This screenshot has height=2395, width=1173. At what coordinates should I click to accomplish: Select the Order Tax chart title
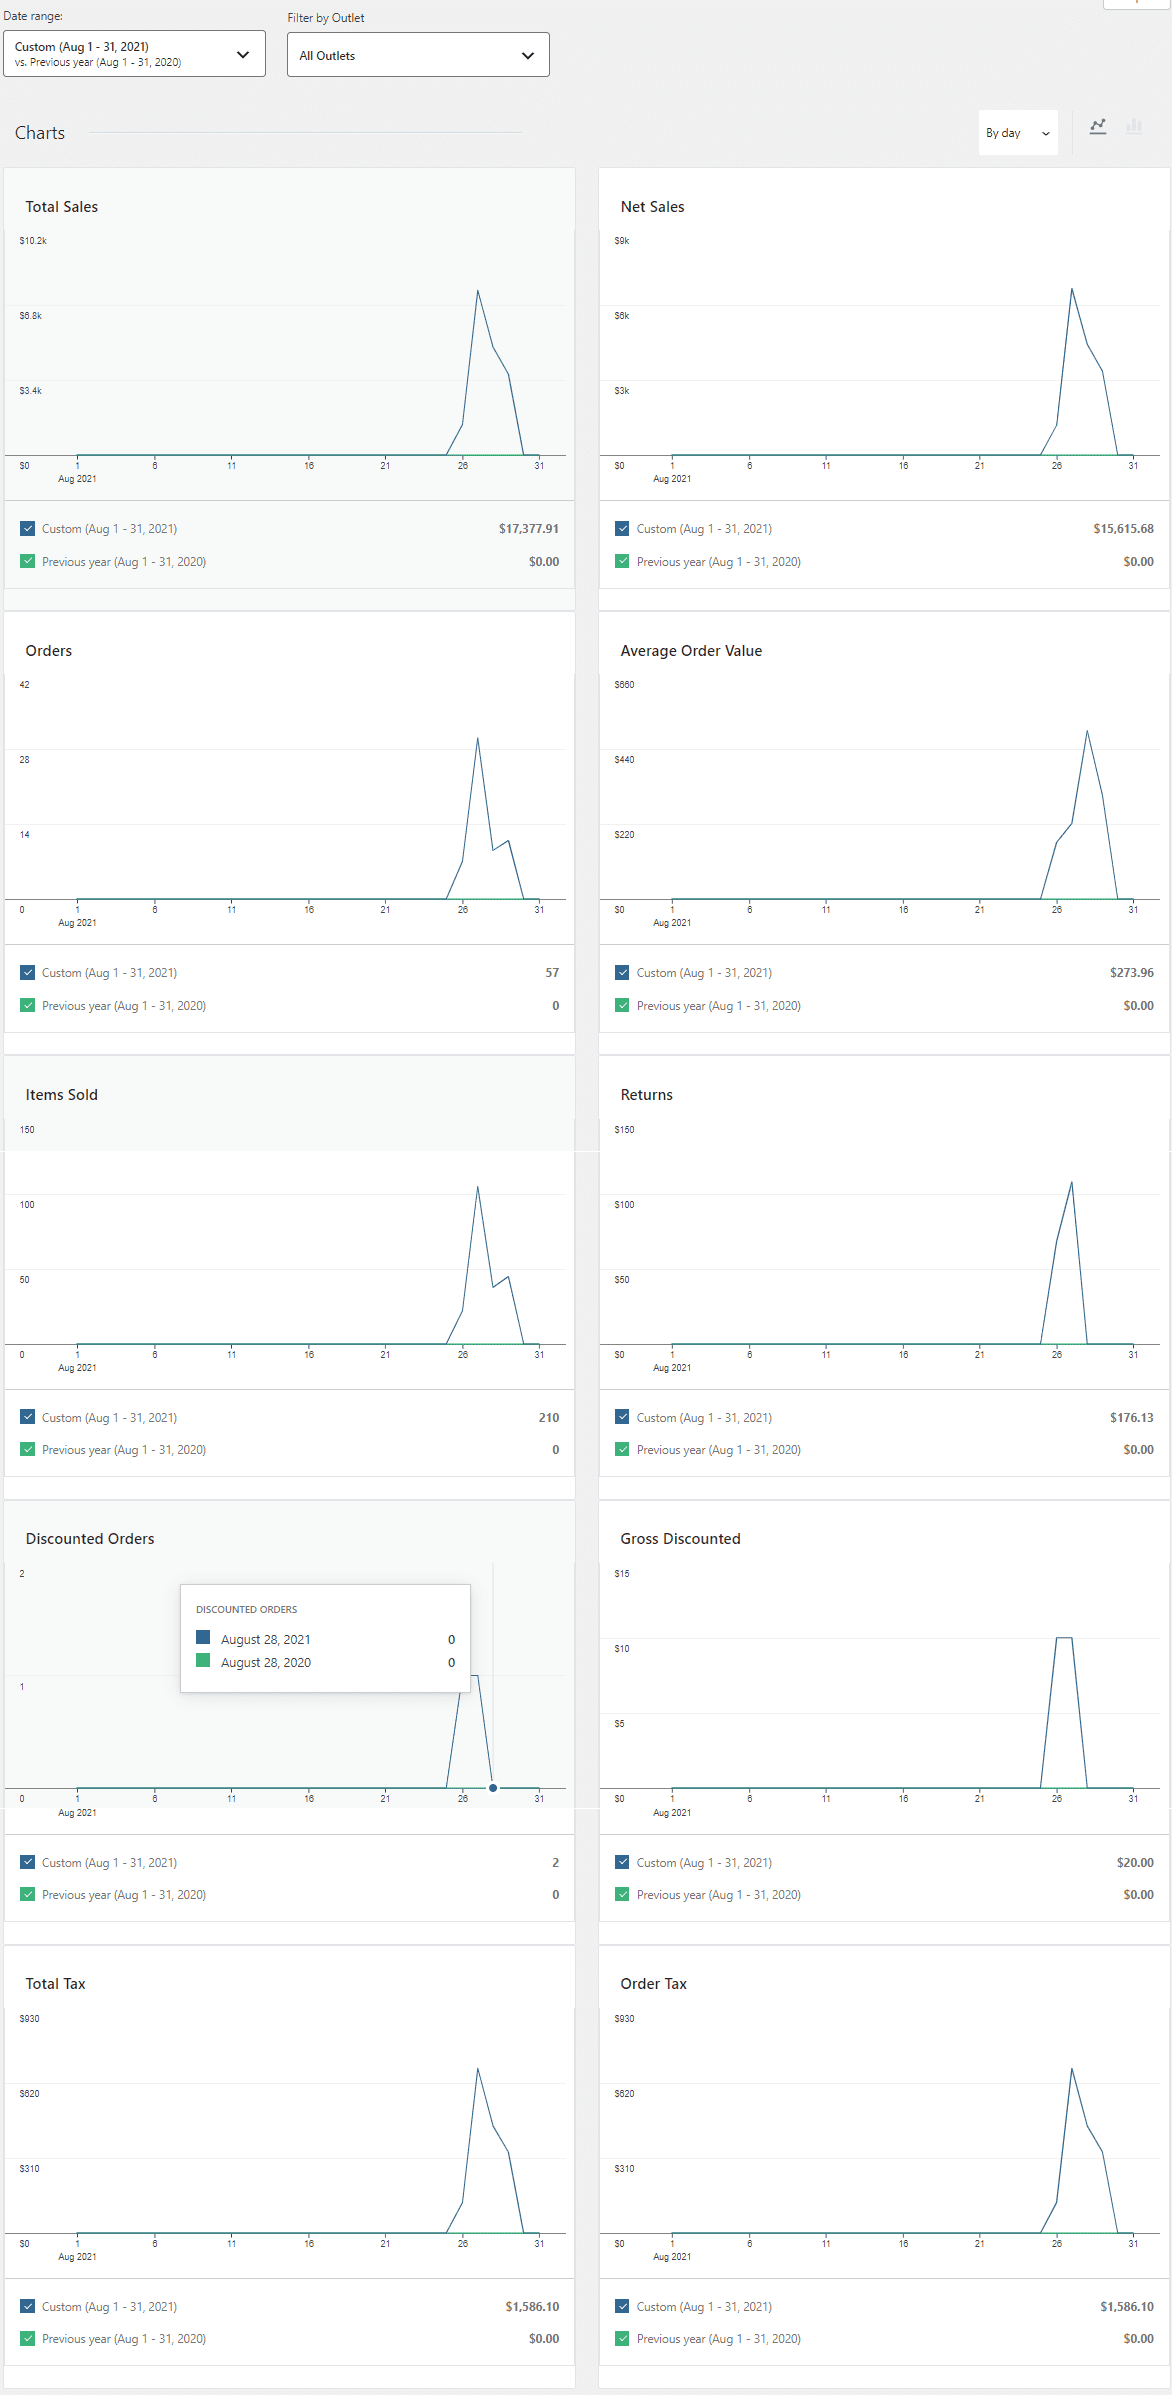click(x=653, y=1984)
